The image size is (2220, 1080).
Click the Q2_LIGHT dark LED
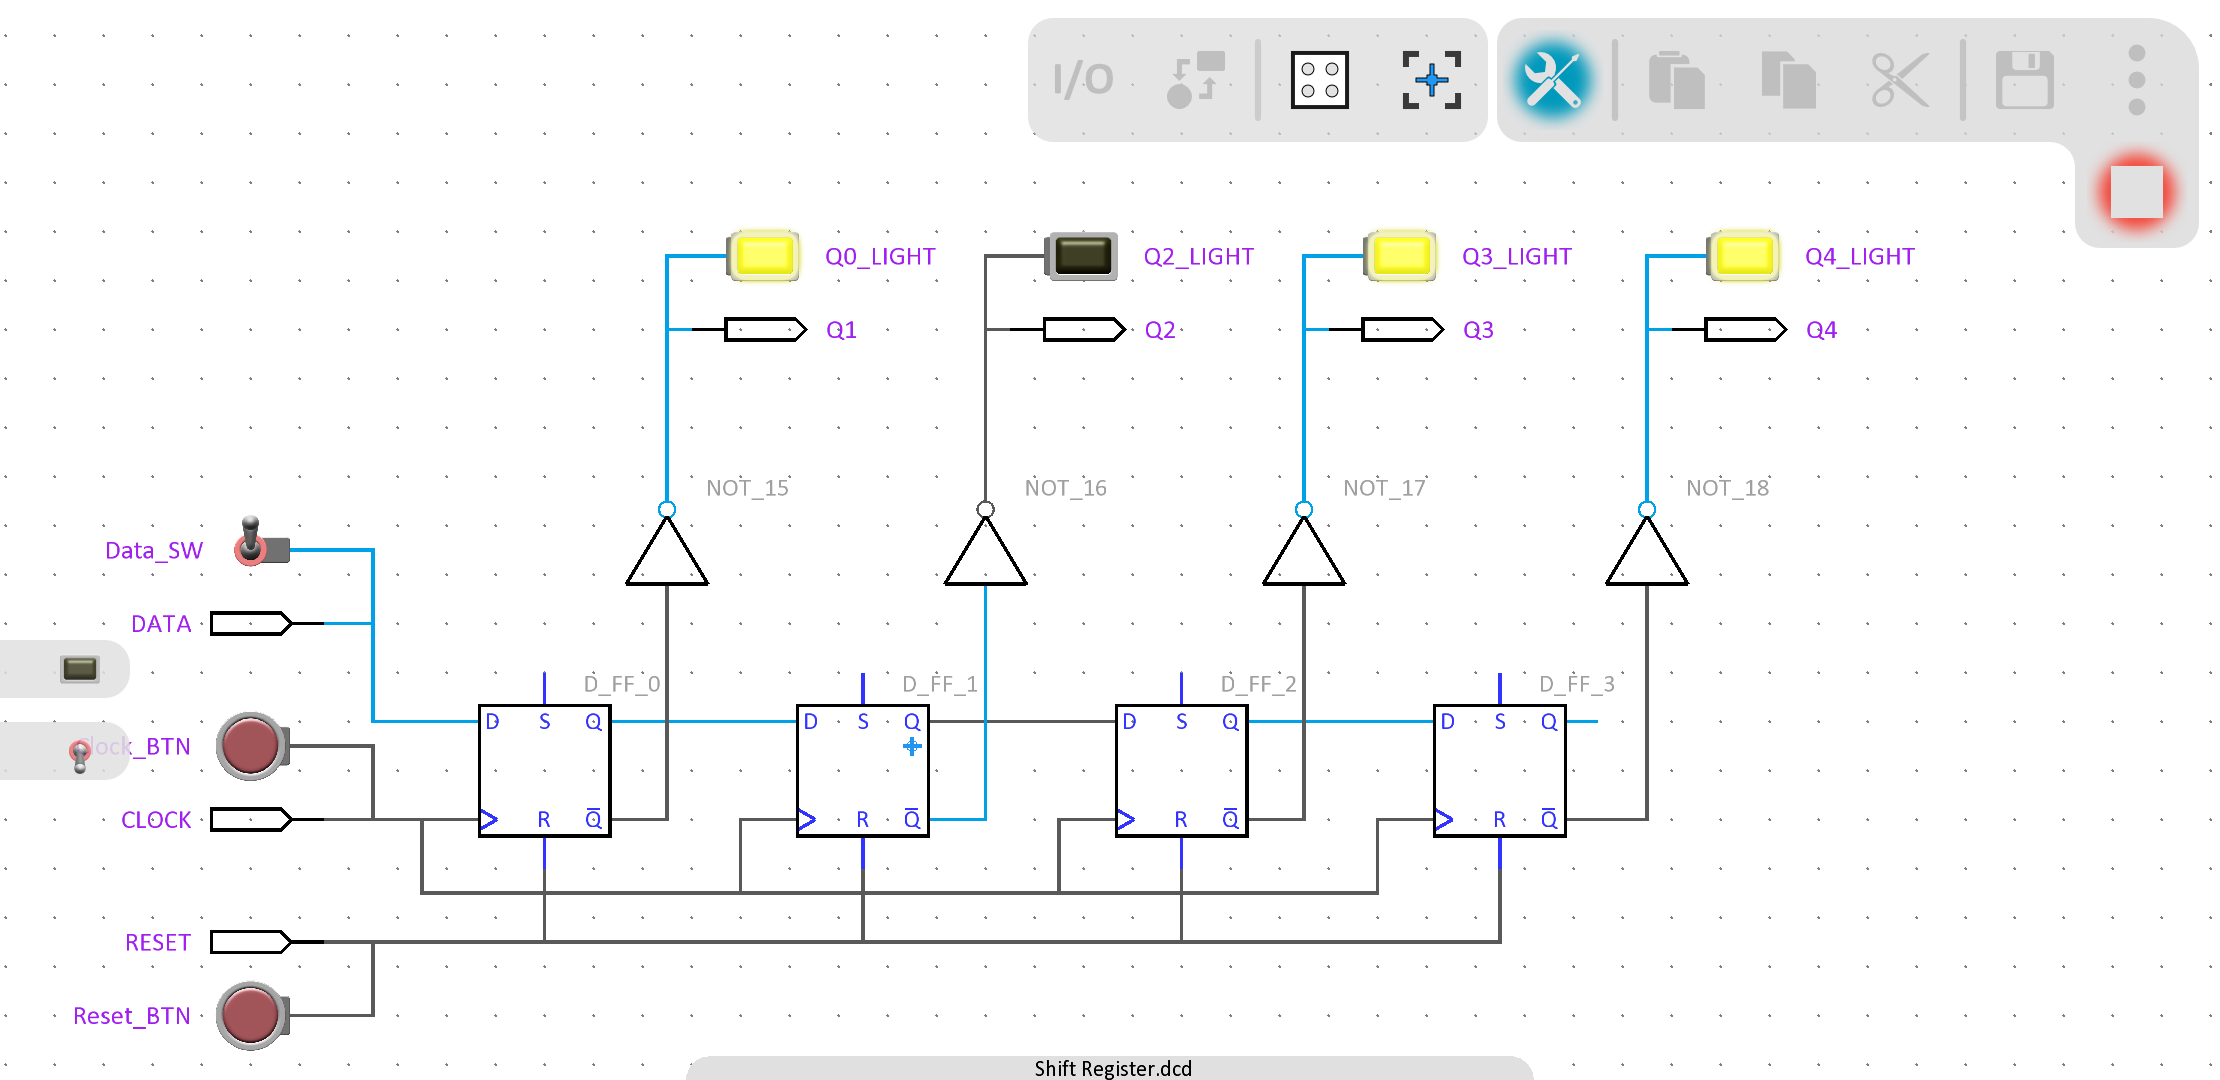click(x=1082, y=256)
